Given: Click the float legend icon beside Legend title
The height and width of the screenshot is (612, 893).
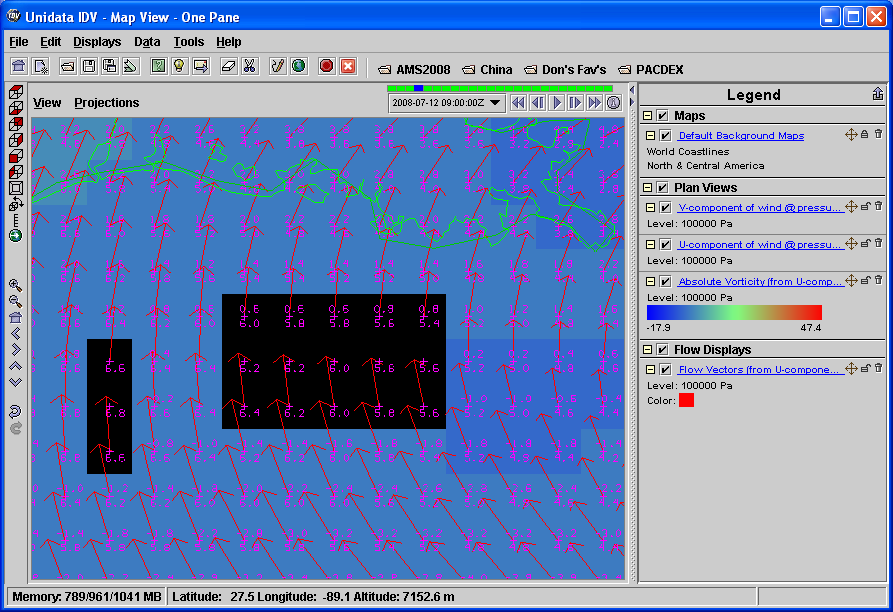Looking at the screenshot, I should [x=877, y=94].
